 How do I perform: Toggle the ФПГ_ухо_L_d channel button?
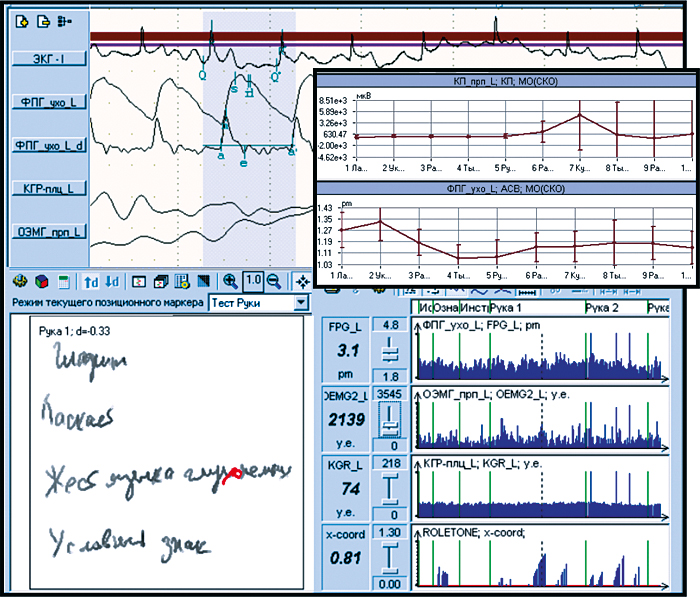pos(47,146)
